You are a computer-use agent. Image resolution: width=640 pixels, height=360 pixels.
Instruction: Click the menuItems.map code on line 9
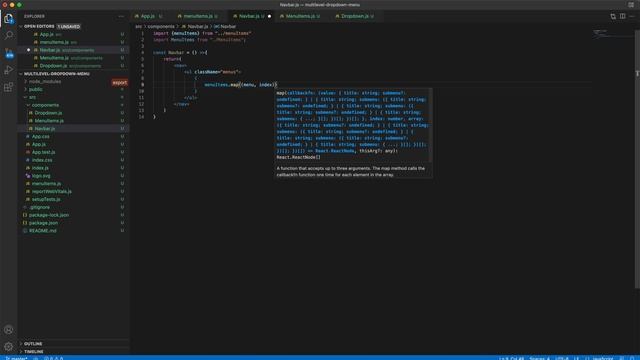(x=222, y=84)
